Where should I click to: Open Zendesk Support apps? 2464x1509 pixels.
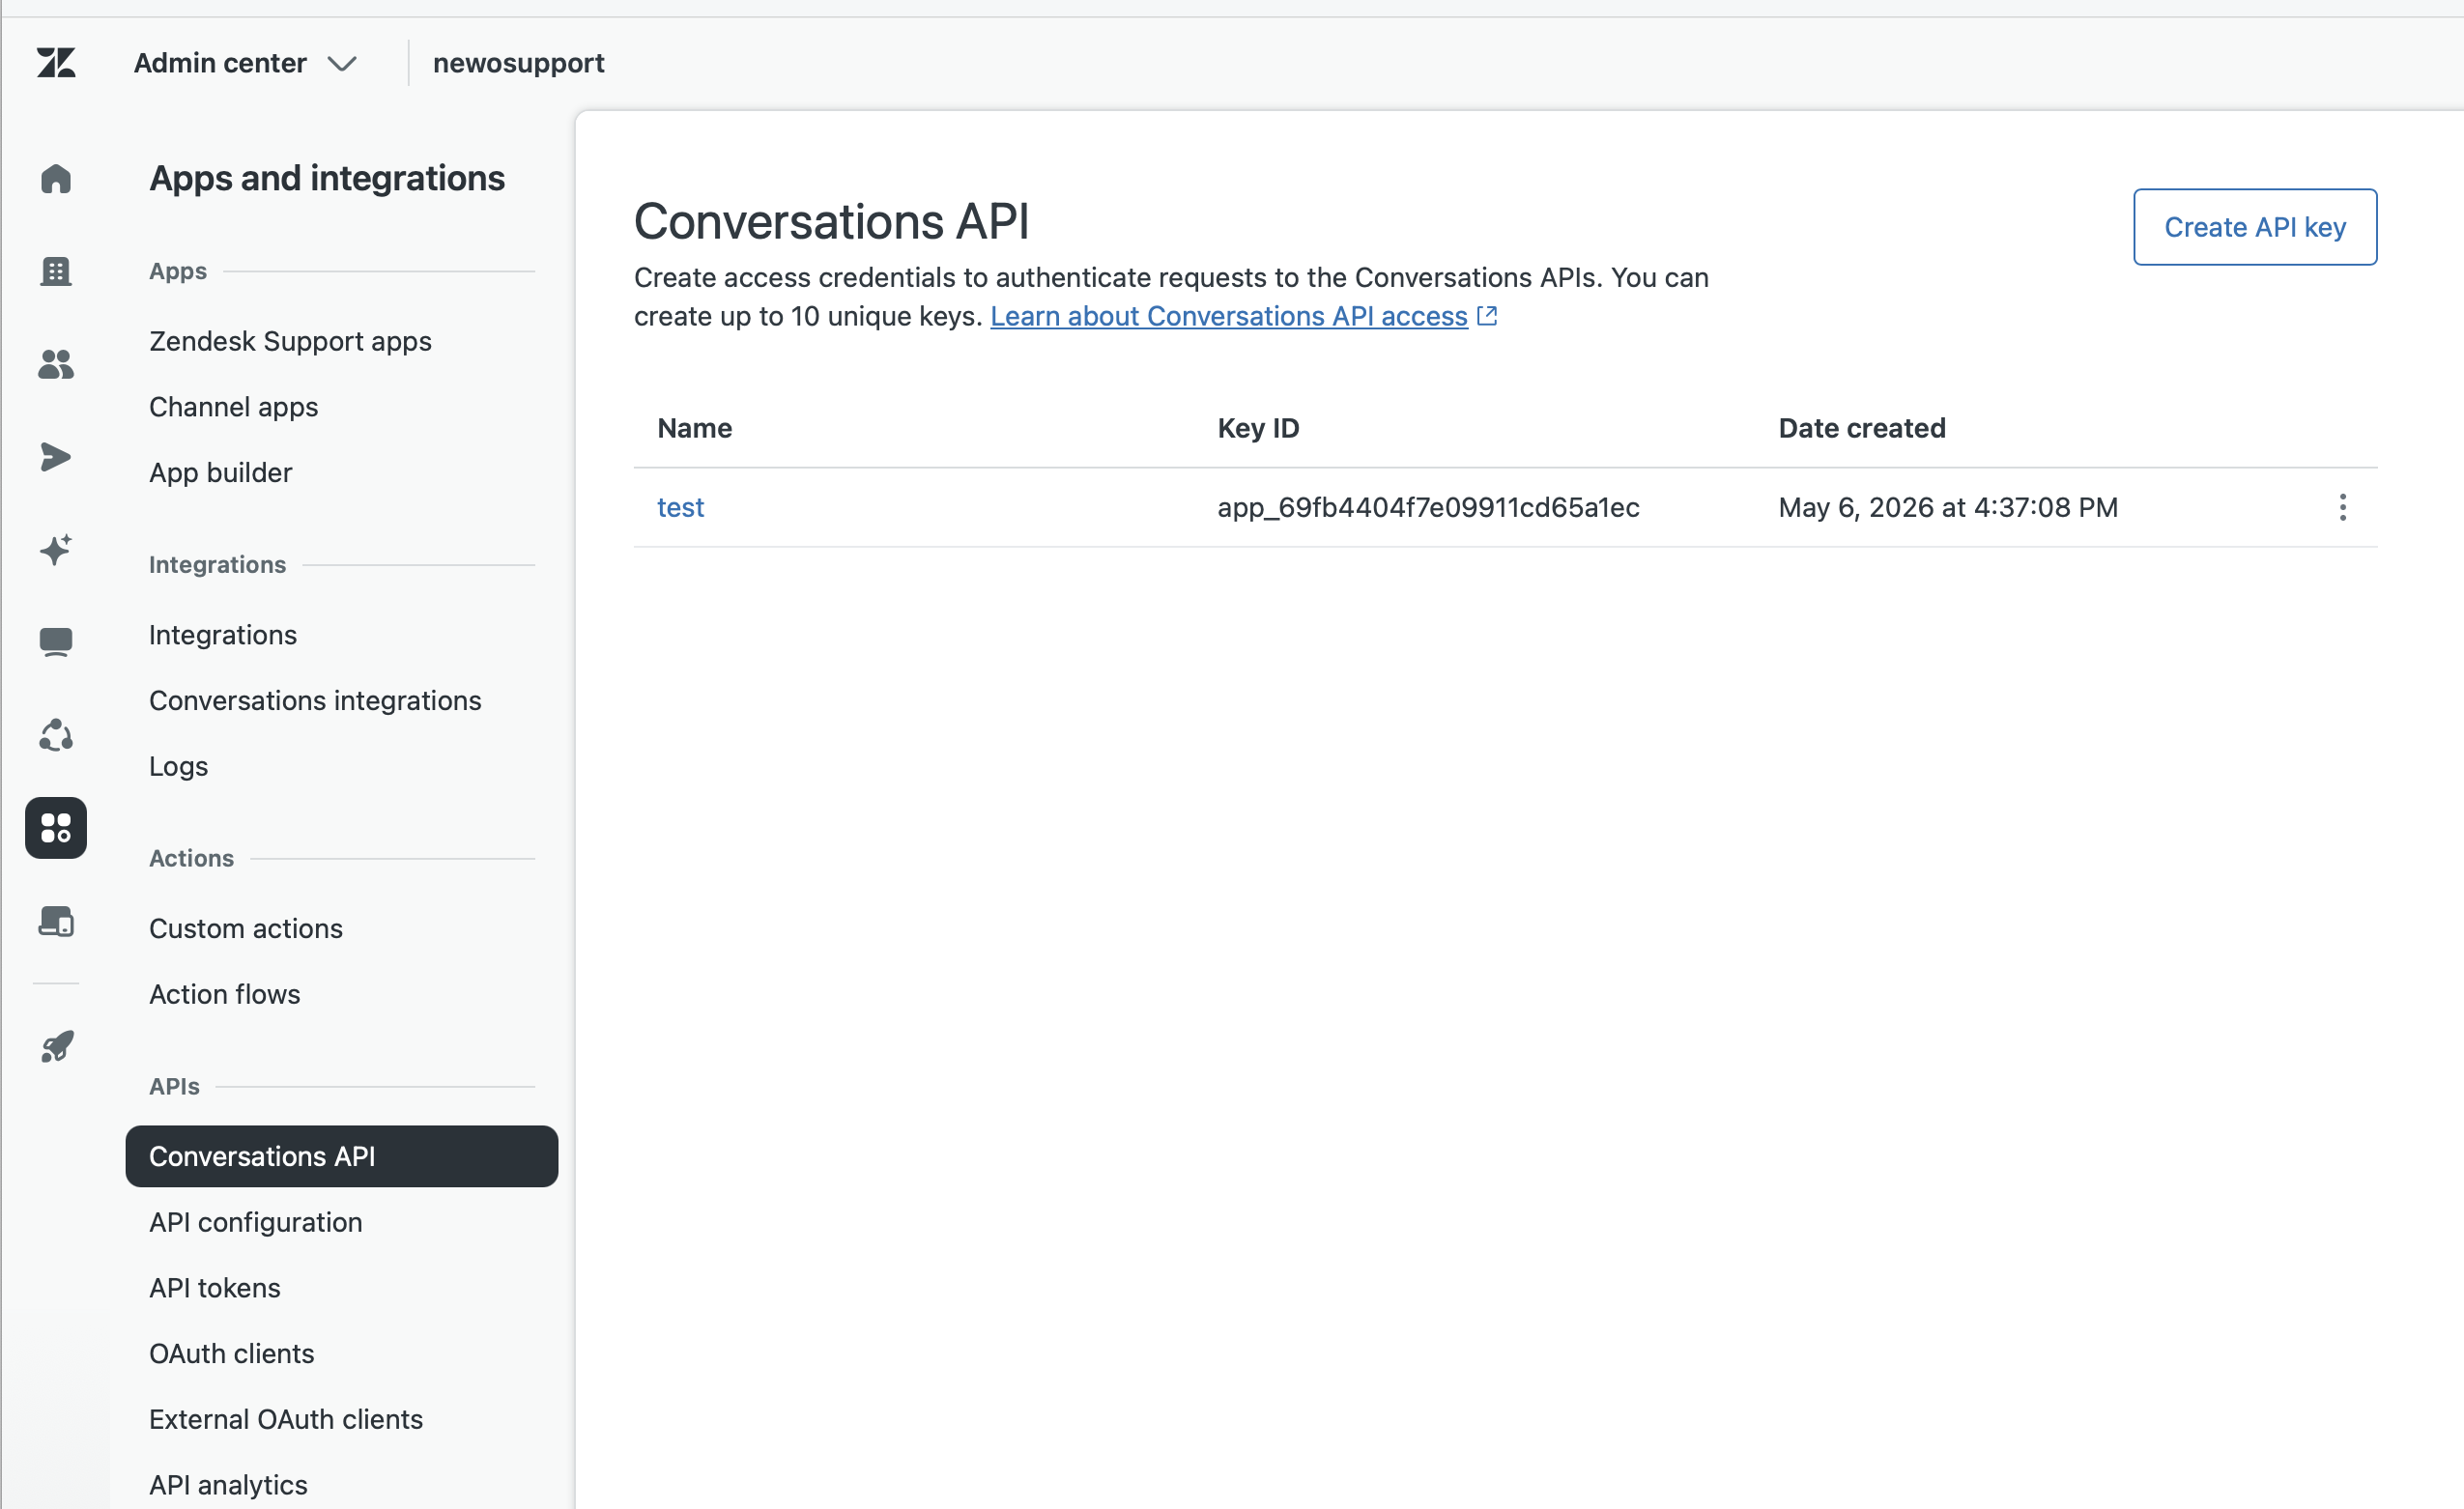pos(290,341)
